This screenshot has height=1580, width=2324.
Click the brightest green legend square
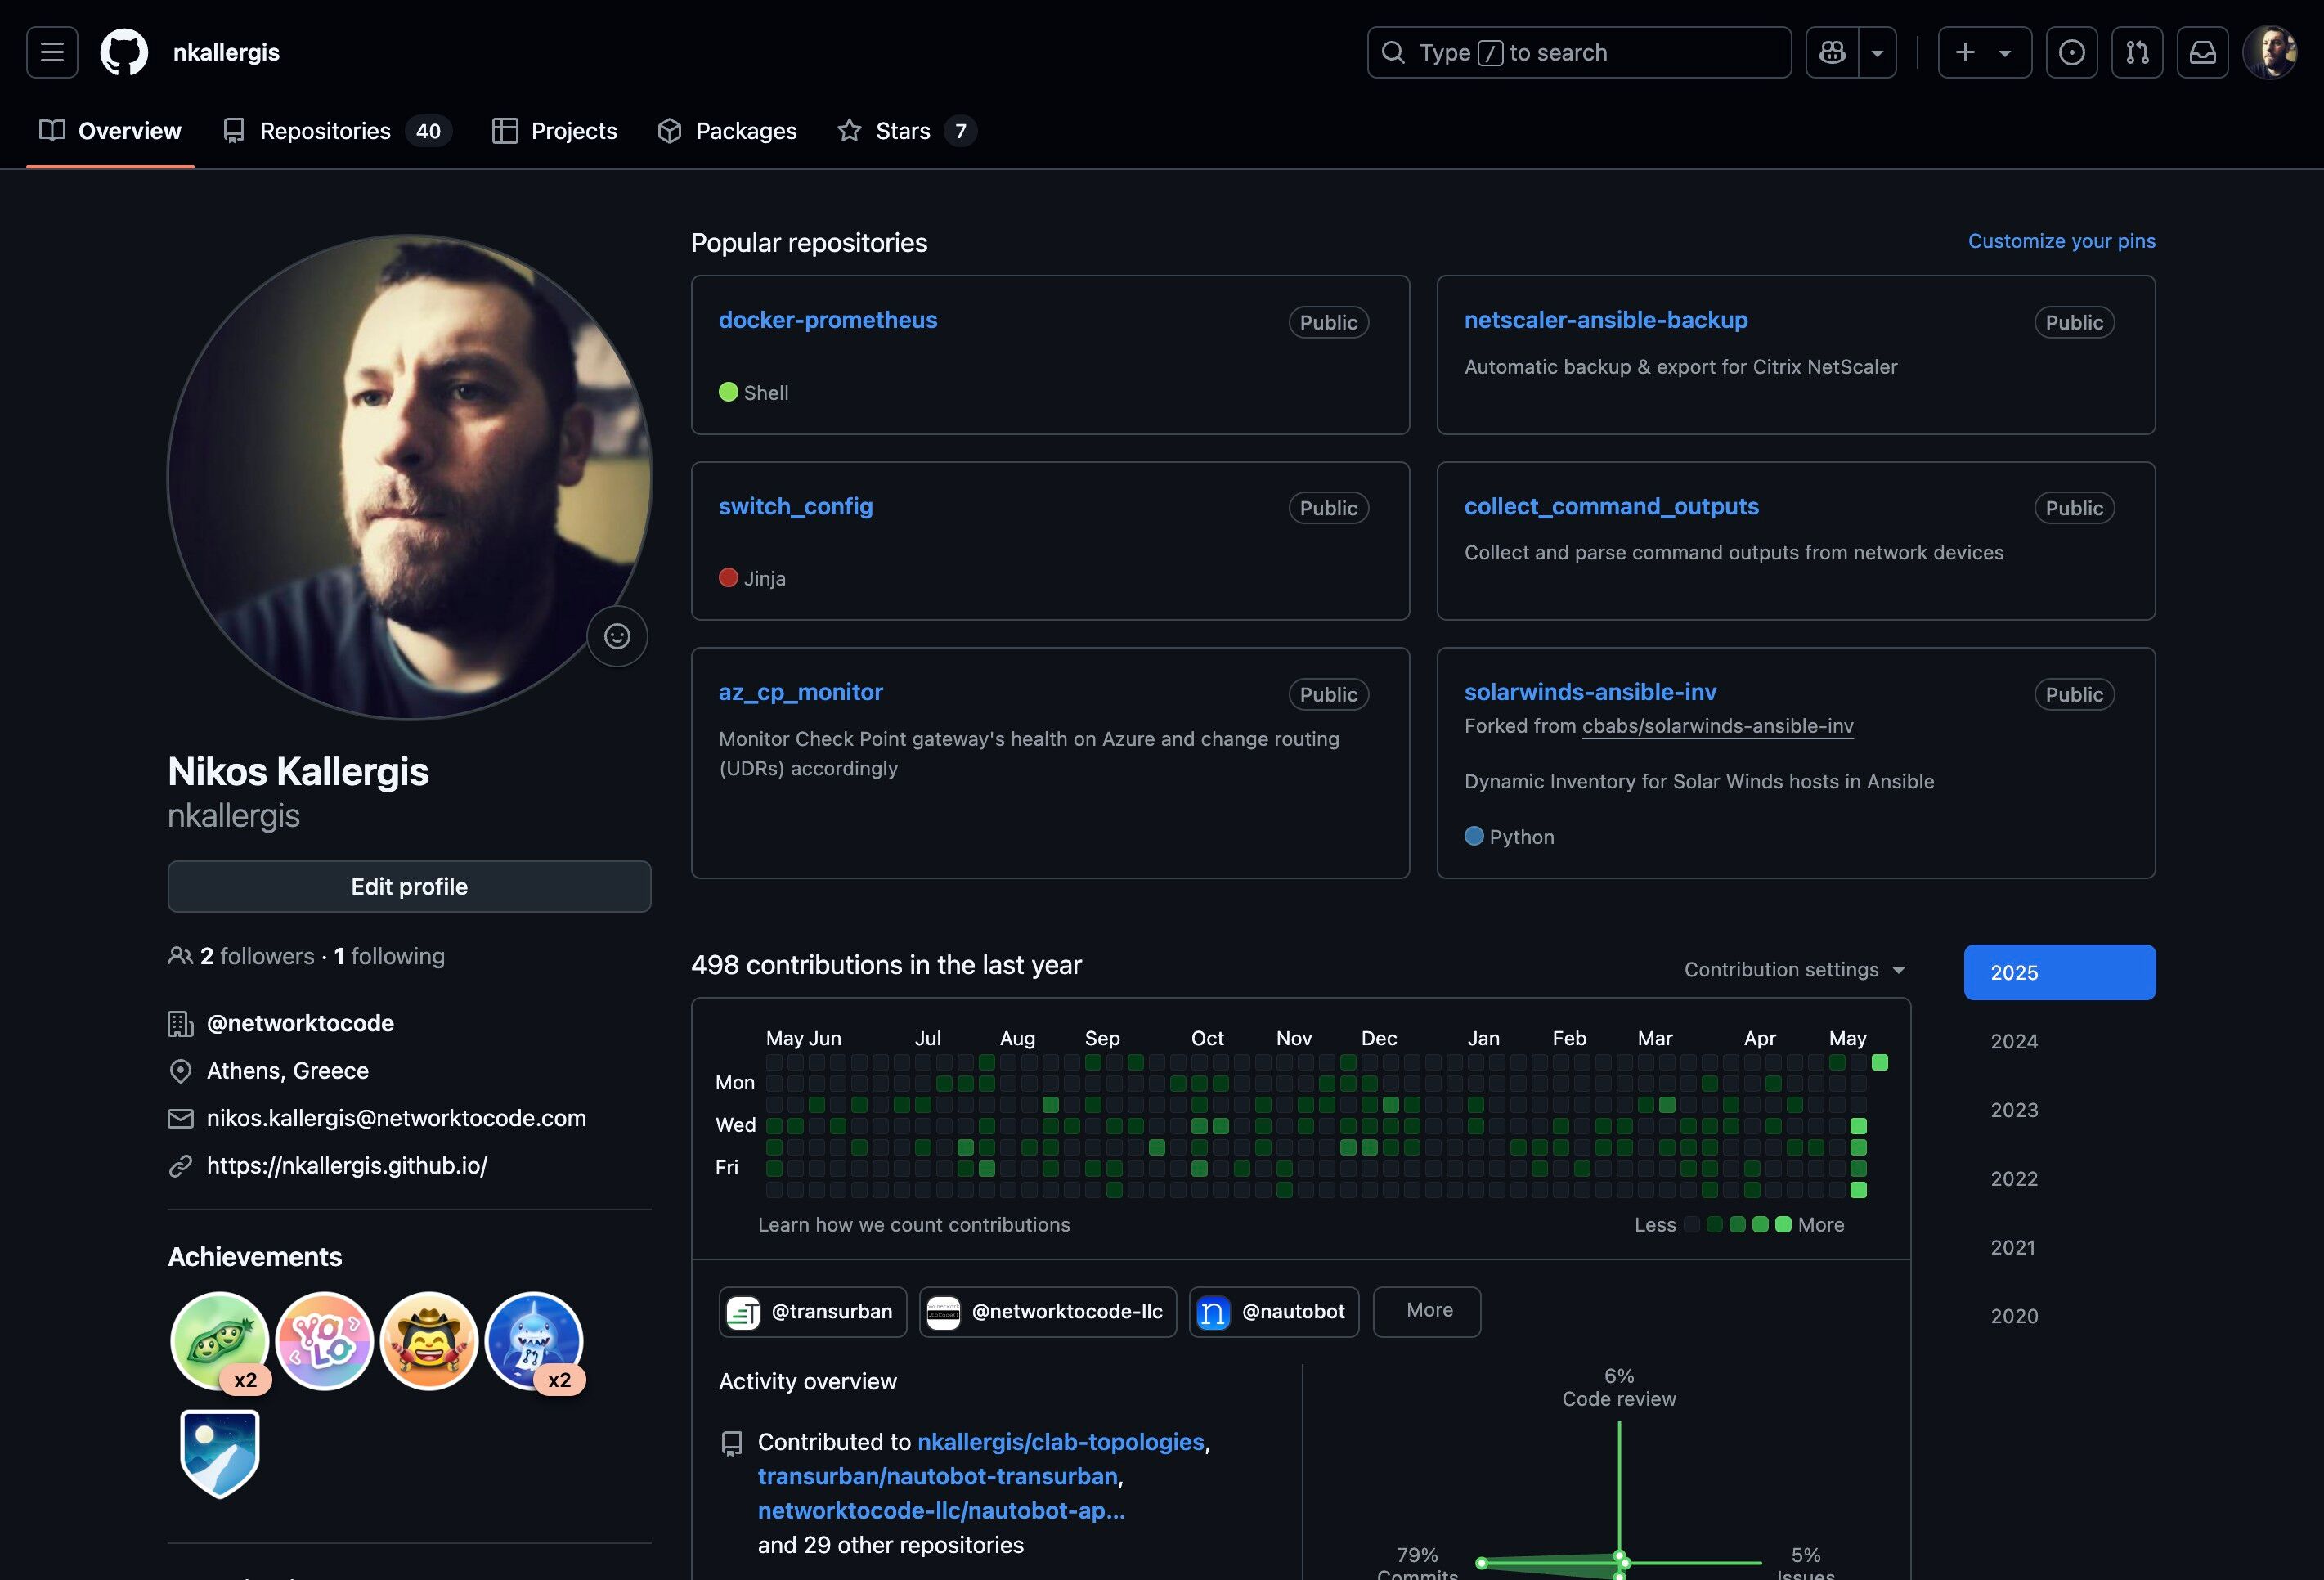tap(1783, 1224)
